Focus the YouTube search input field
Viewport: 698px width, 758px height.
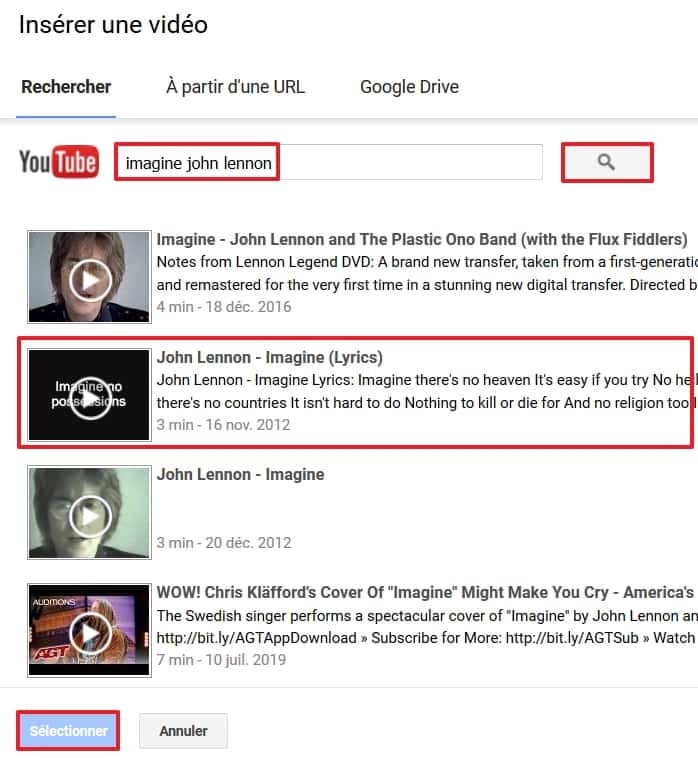pyautogui.click(x=329, y=162)
